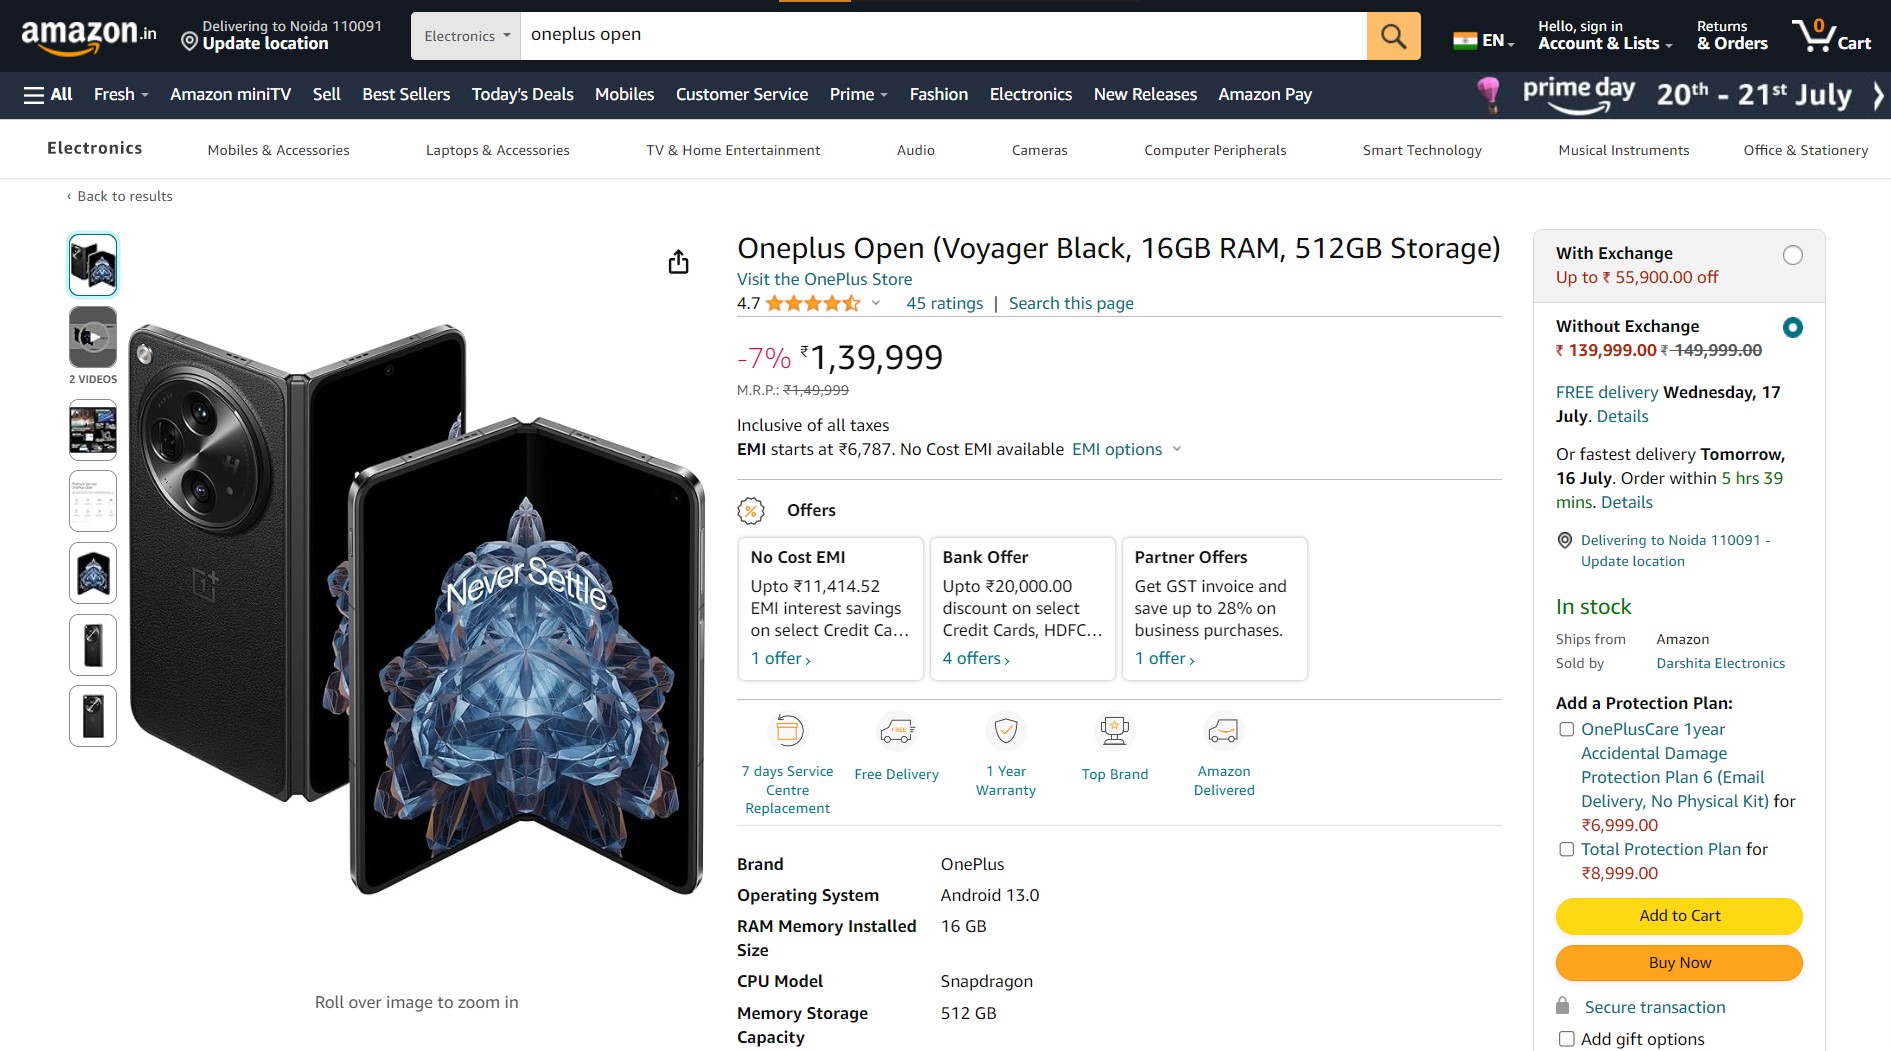Select the With Exchange radio option
The image size is (1891, 1051).
(1792, 255)
